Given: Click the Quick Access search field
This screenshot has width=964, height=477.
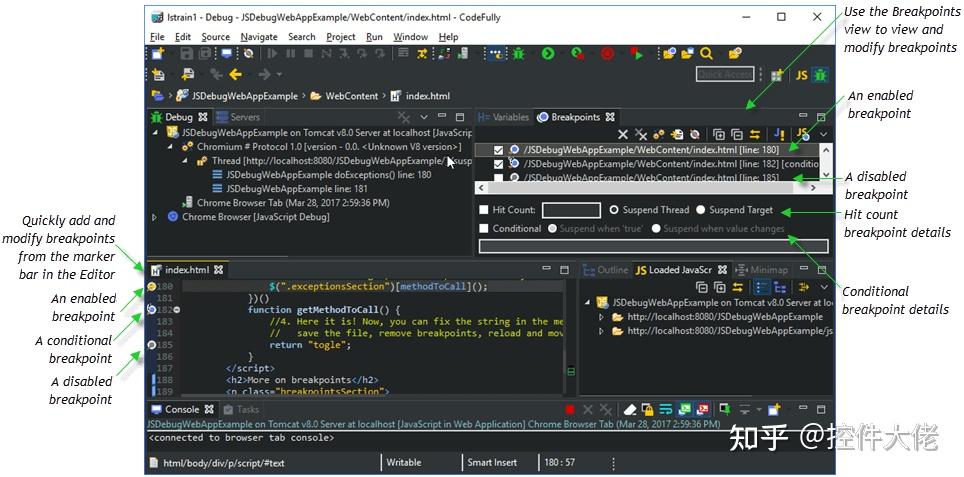Looking at the screenshot, I should (x=725, y=74).
